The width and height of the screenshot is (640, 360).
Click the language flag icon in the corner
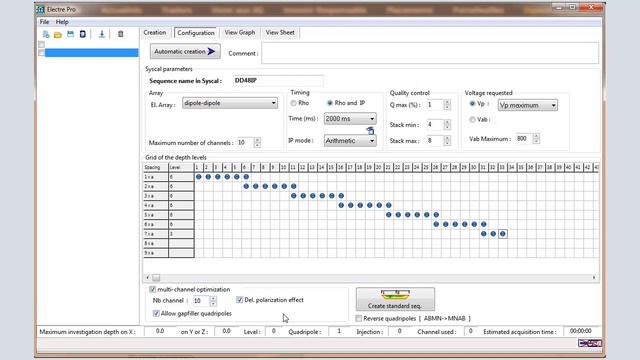[589, 343]
